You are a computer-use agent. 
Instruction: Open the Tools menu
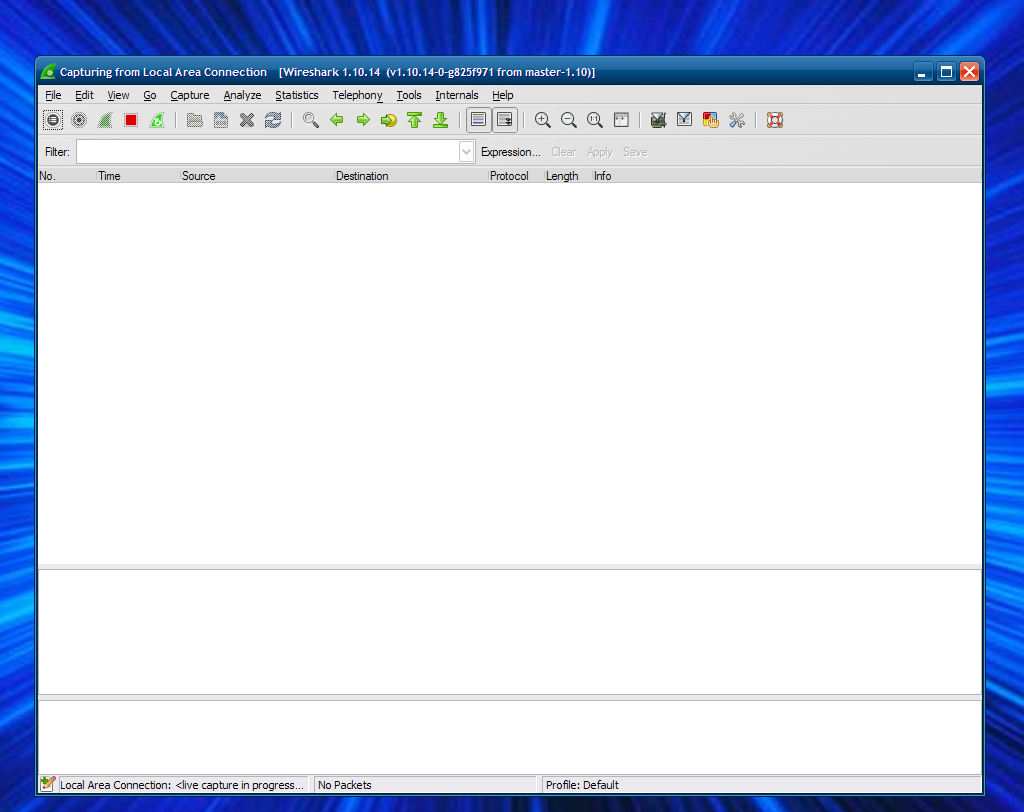(409, 95)
